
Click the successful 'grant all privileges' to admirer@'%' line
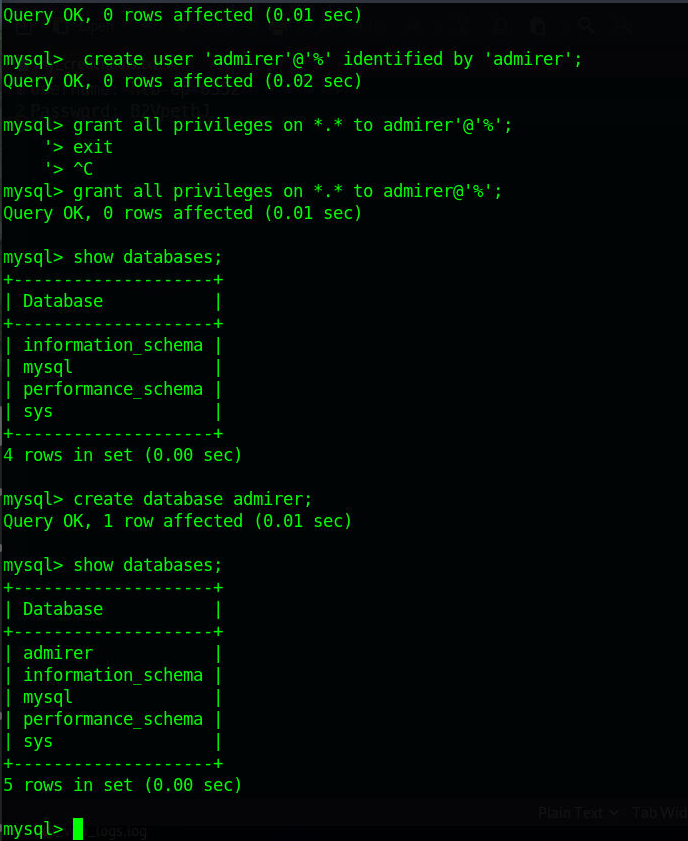coord(287,191)
